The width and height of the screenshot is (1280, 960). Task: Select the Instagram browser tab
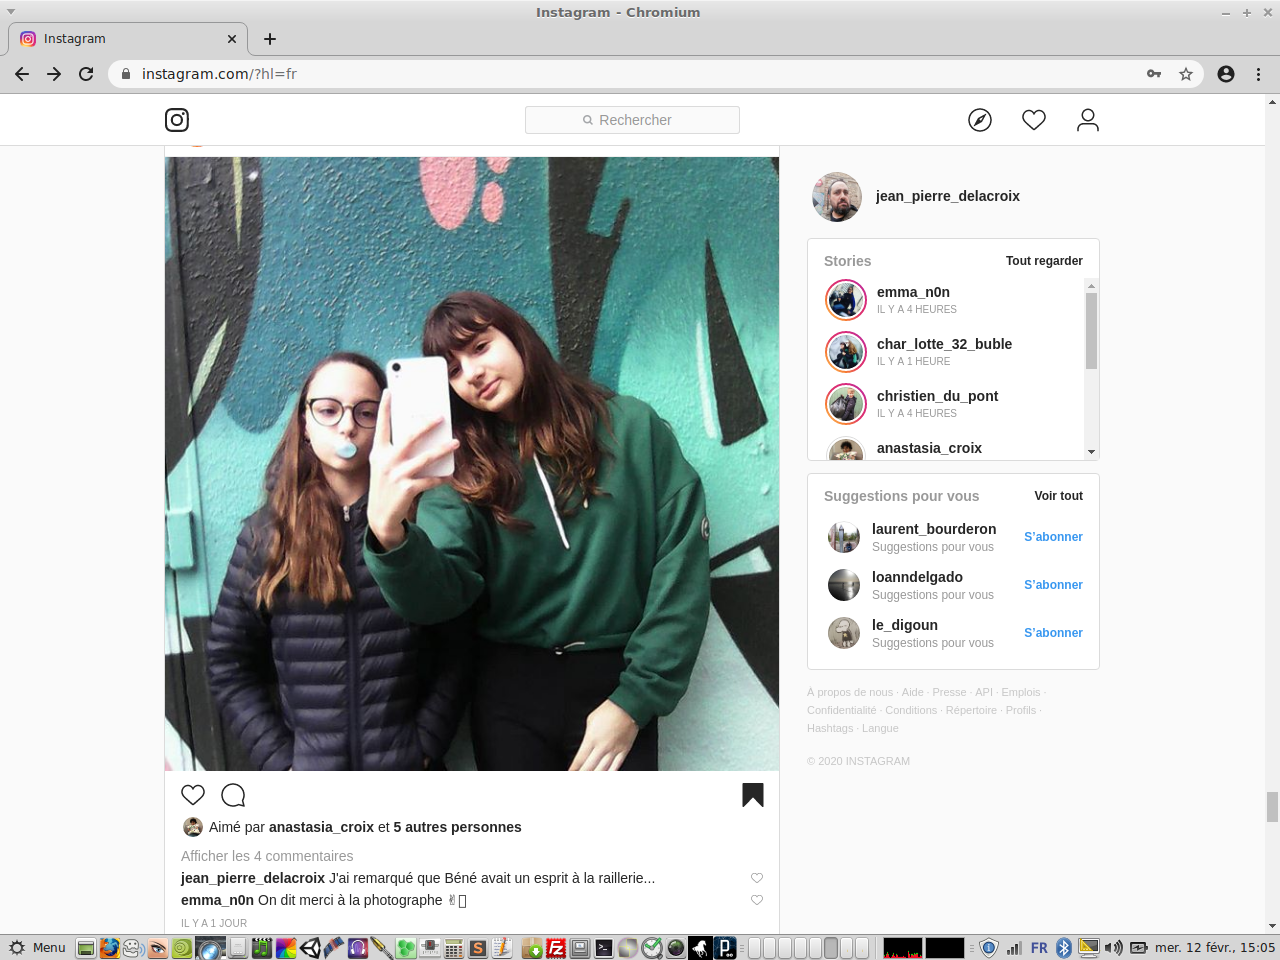point(120,39)
